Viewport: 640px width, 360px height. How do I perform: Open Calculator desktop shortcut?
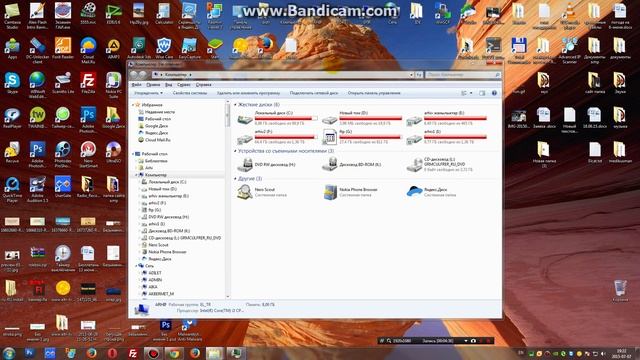164,13
